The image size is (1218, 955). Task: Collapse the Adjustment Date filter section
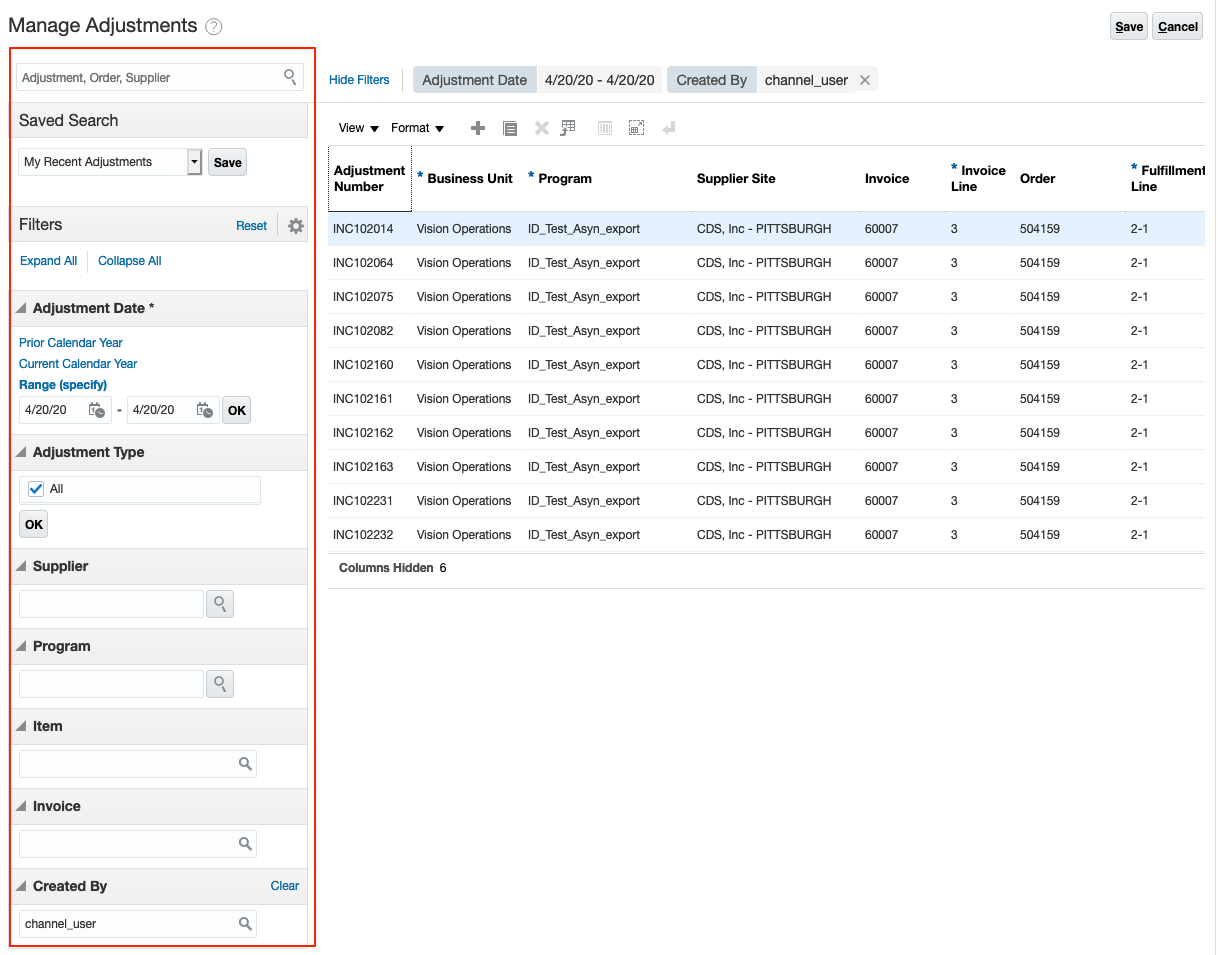coord(20,308)
